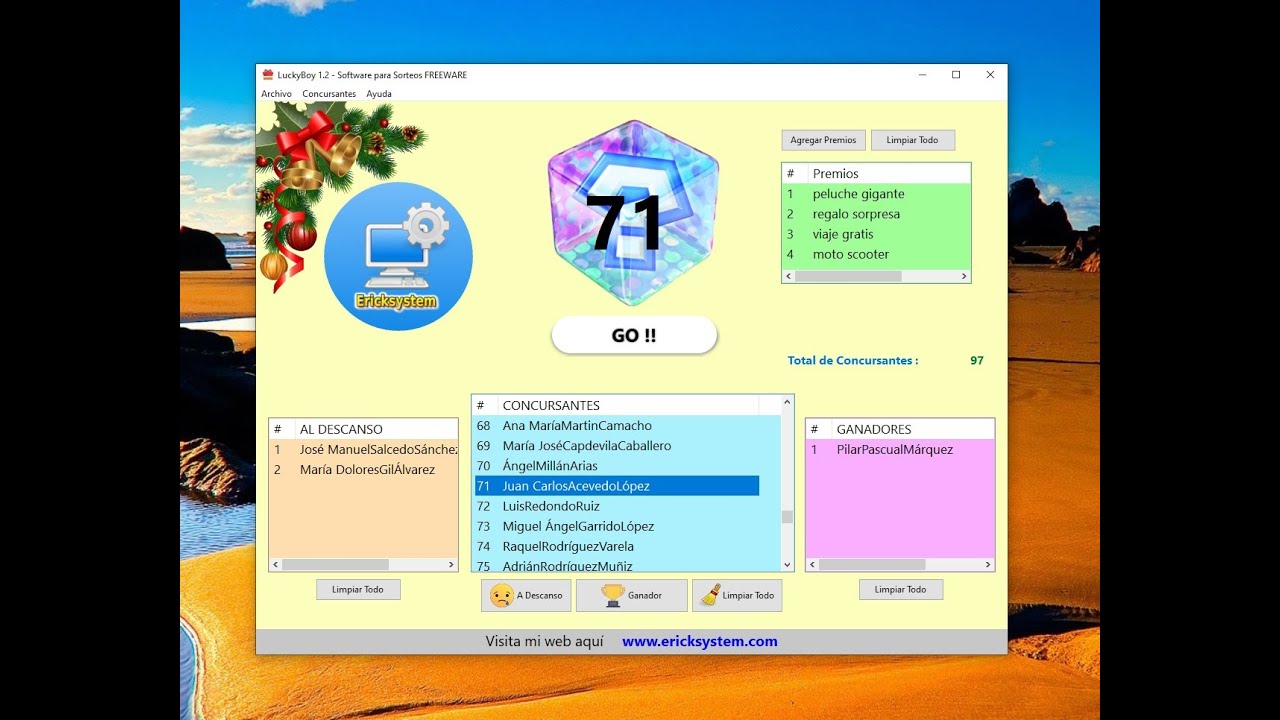Viewport: 1280px width, 720px height.
Task: Select María DoloresGilÁlvarez in the Al Descanso list
Action: click(364, 470)
